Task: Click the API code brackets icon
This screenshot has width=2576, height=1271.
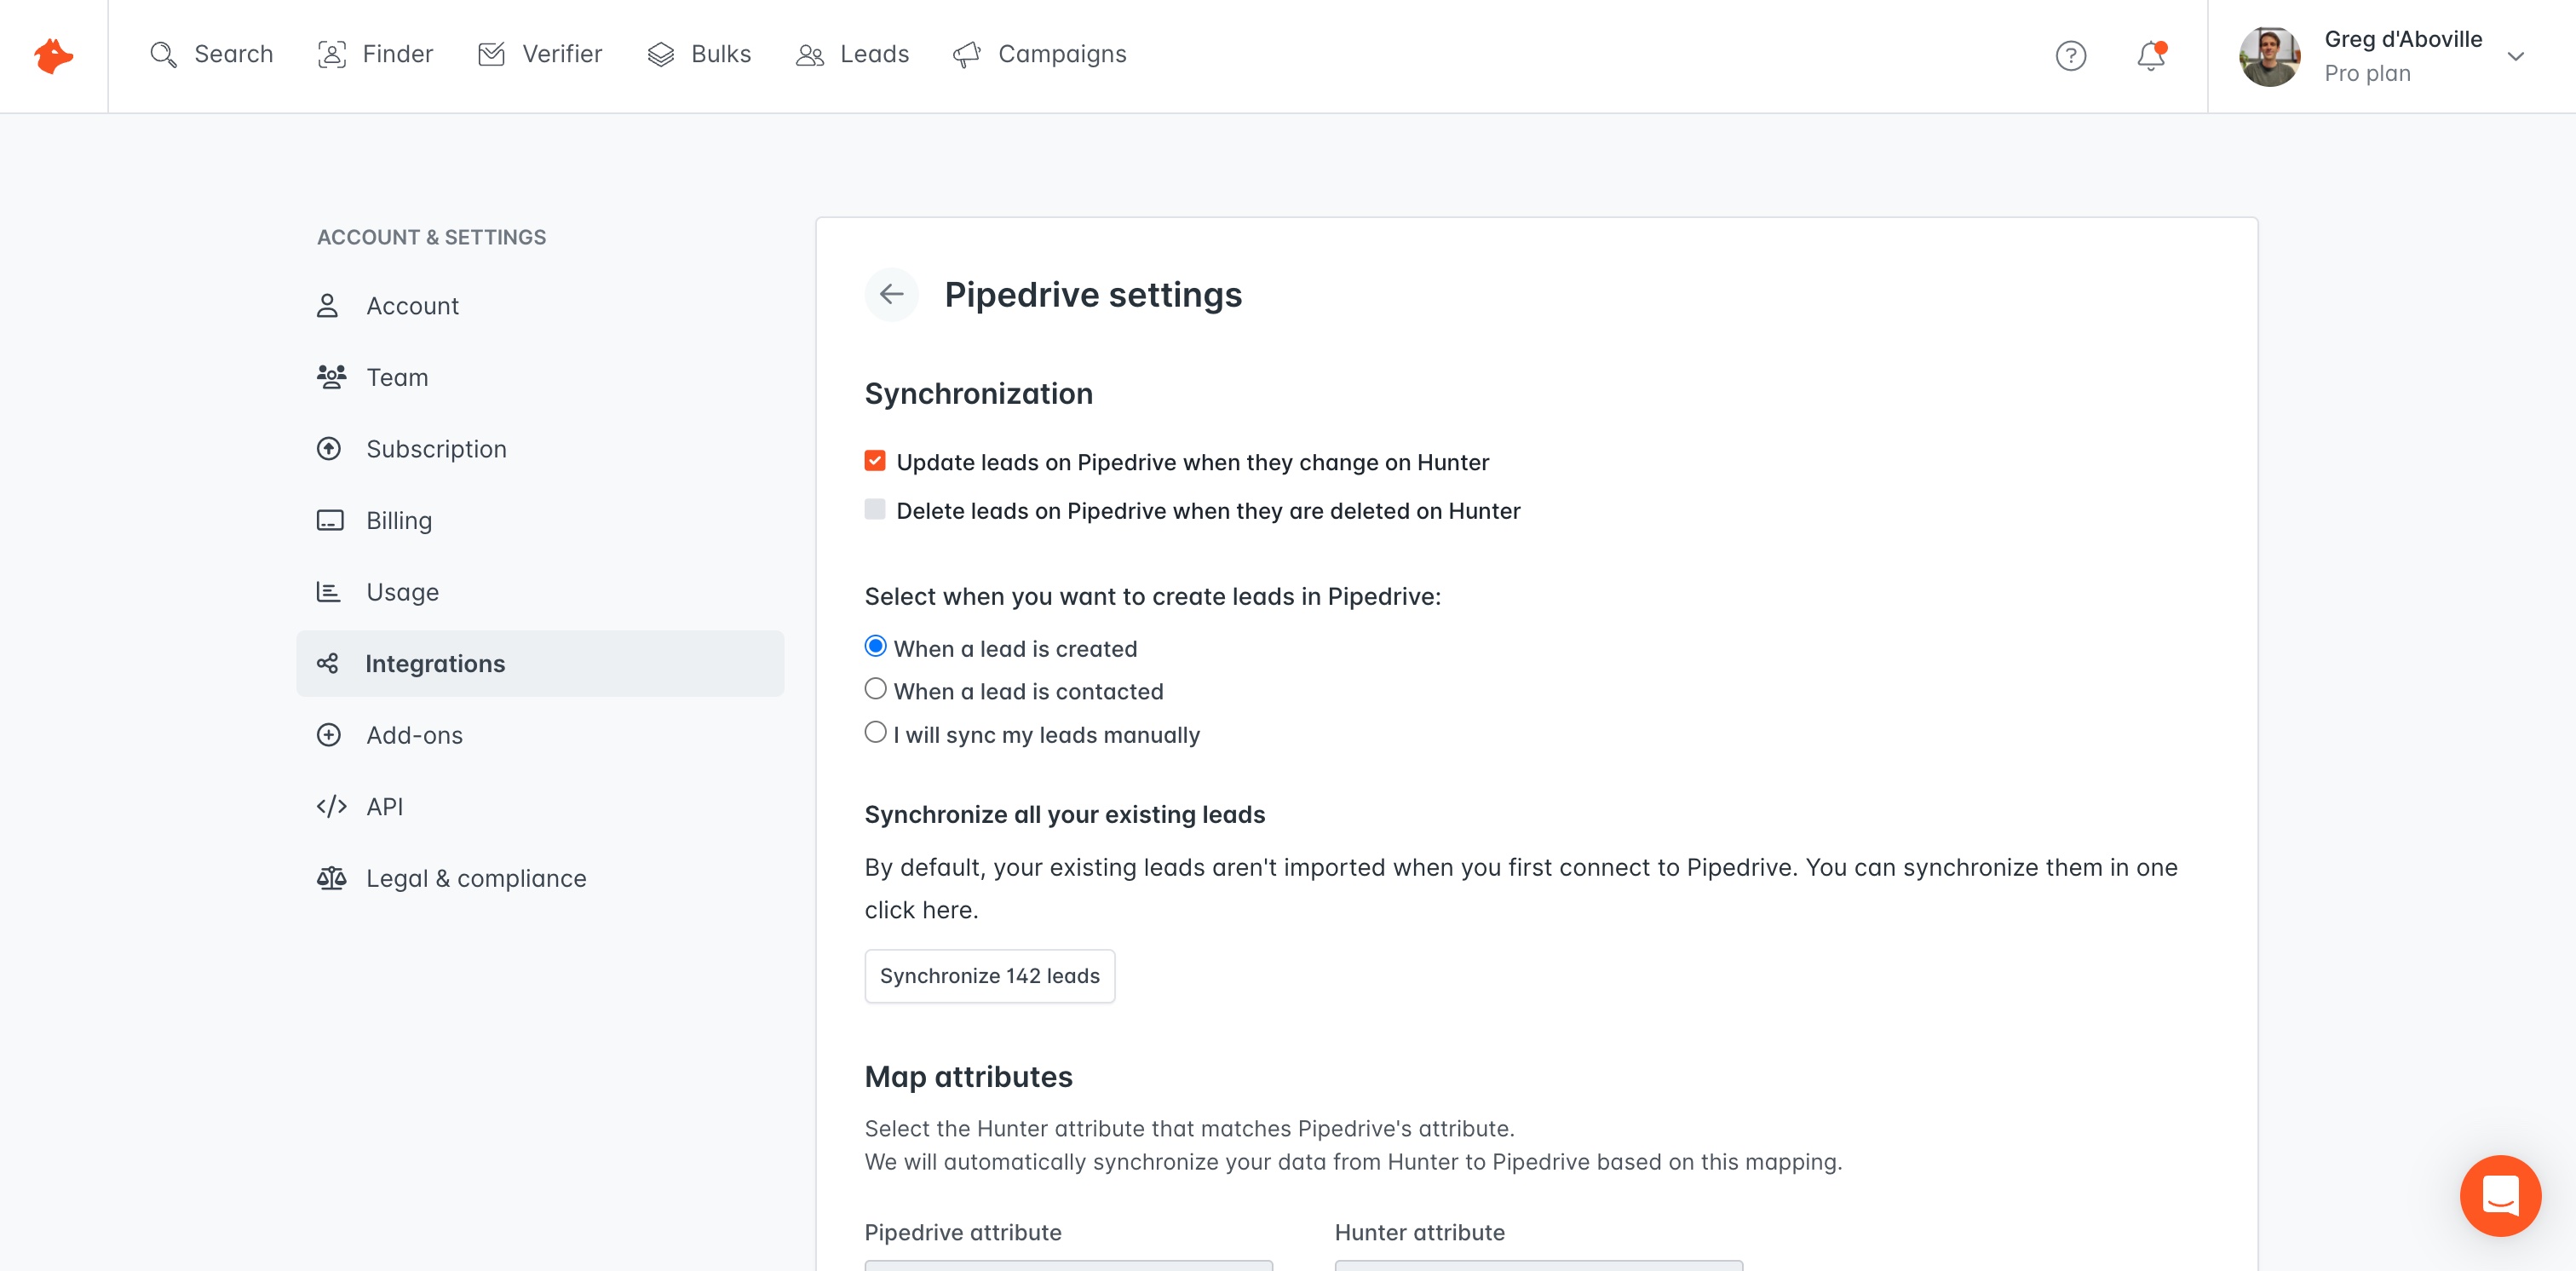Action: [x=331, y=806]
